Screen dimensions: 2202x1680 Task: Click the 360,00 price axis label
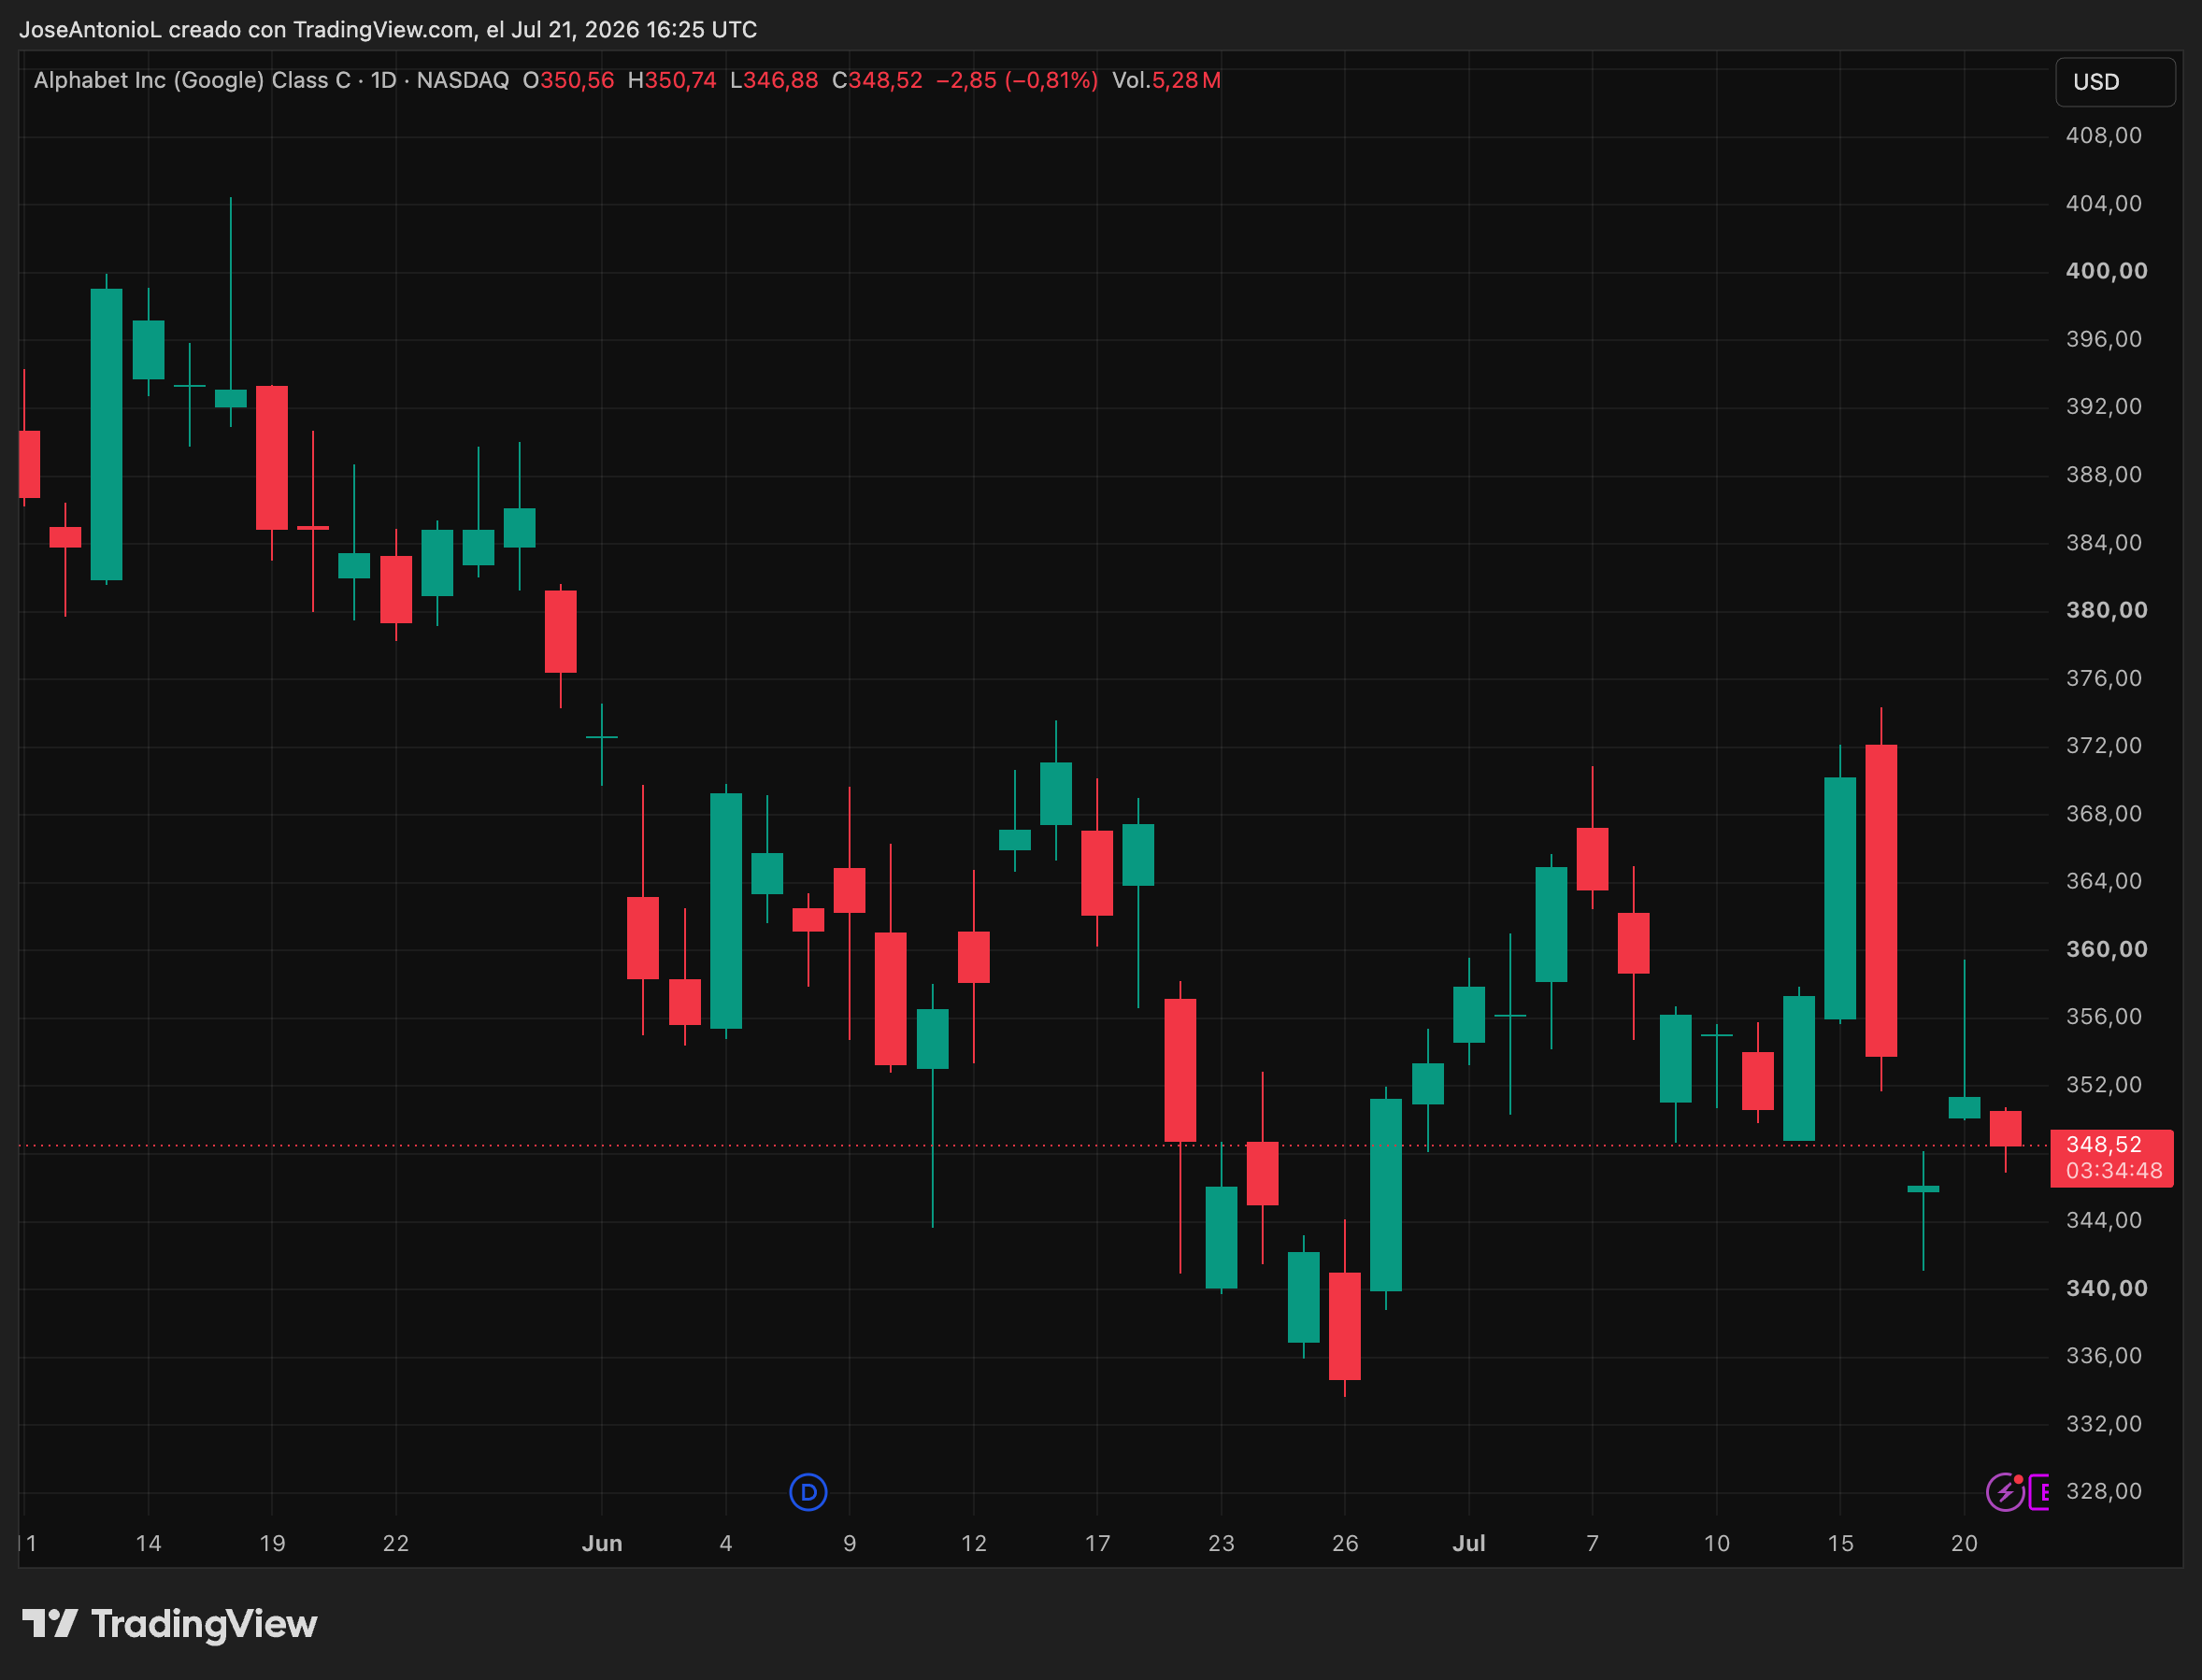click(2106, 949)
